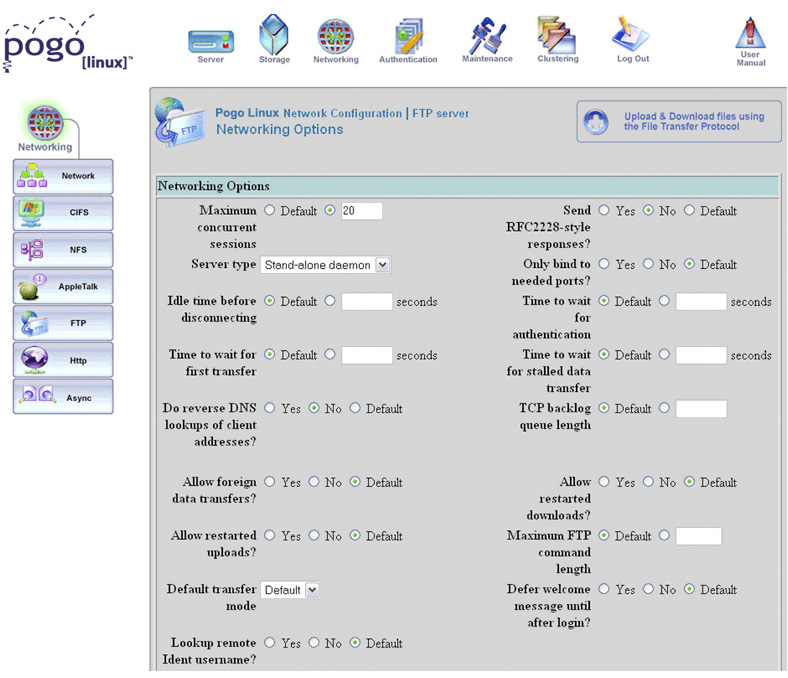Select No for allow restarted downloads

(649, 481)
